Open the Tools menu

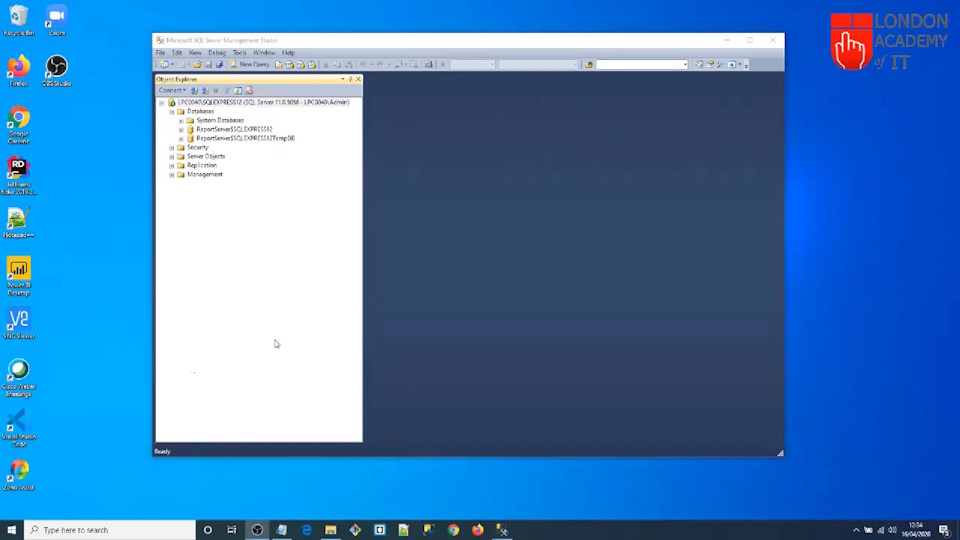(x=239, y=53)
